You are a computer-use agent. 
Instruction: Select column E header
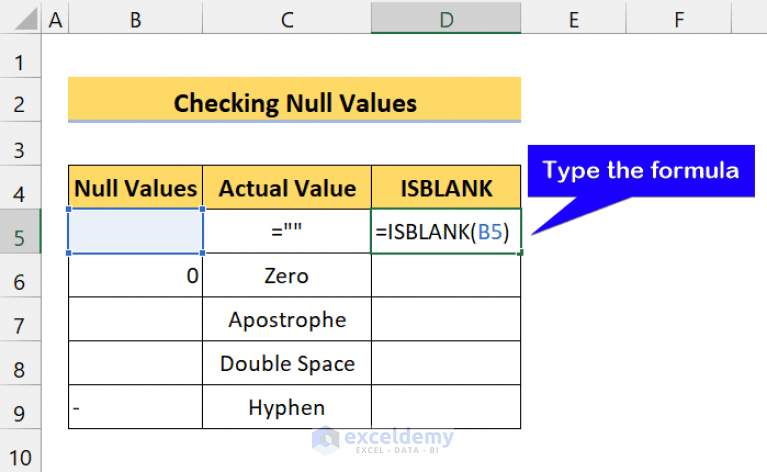(x=573, y=18)
